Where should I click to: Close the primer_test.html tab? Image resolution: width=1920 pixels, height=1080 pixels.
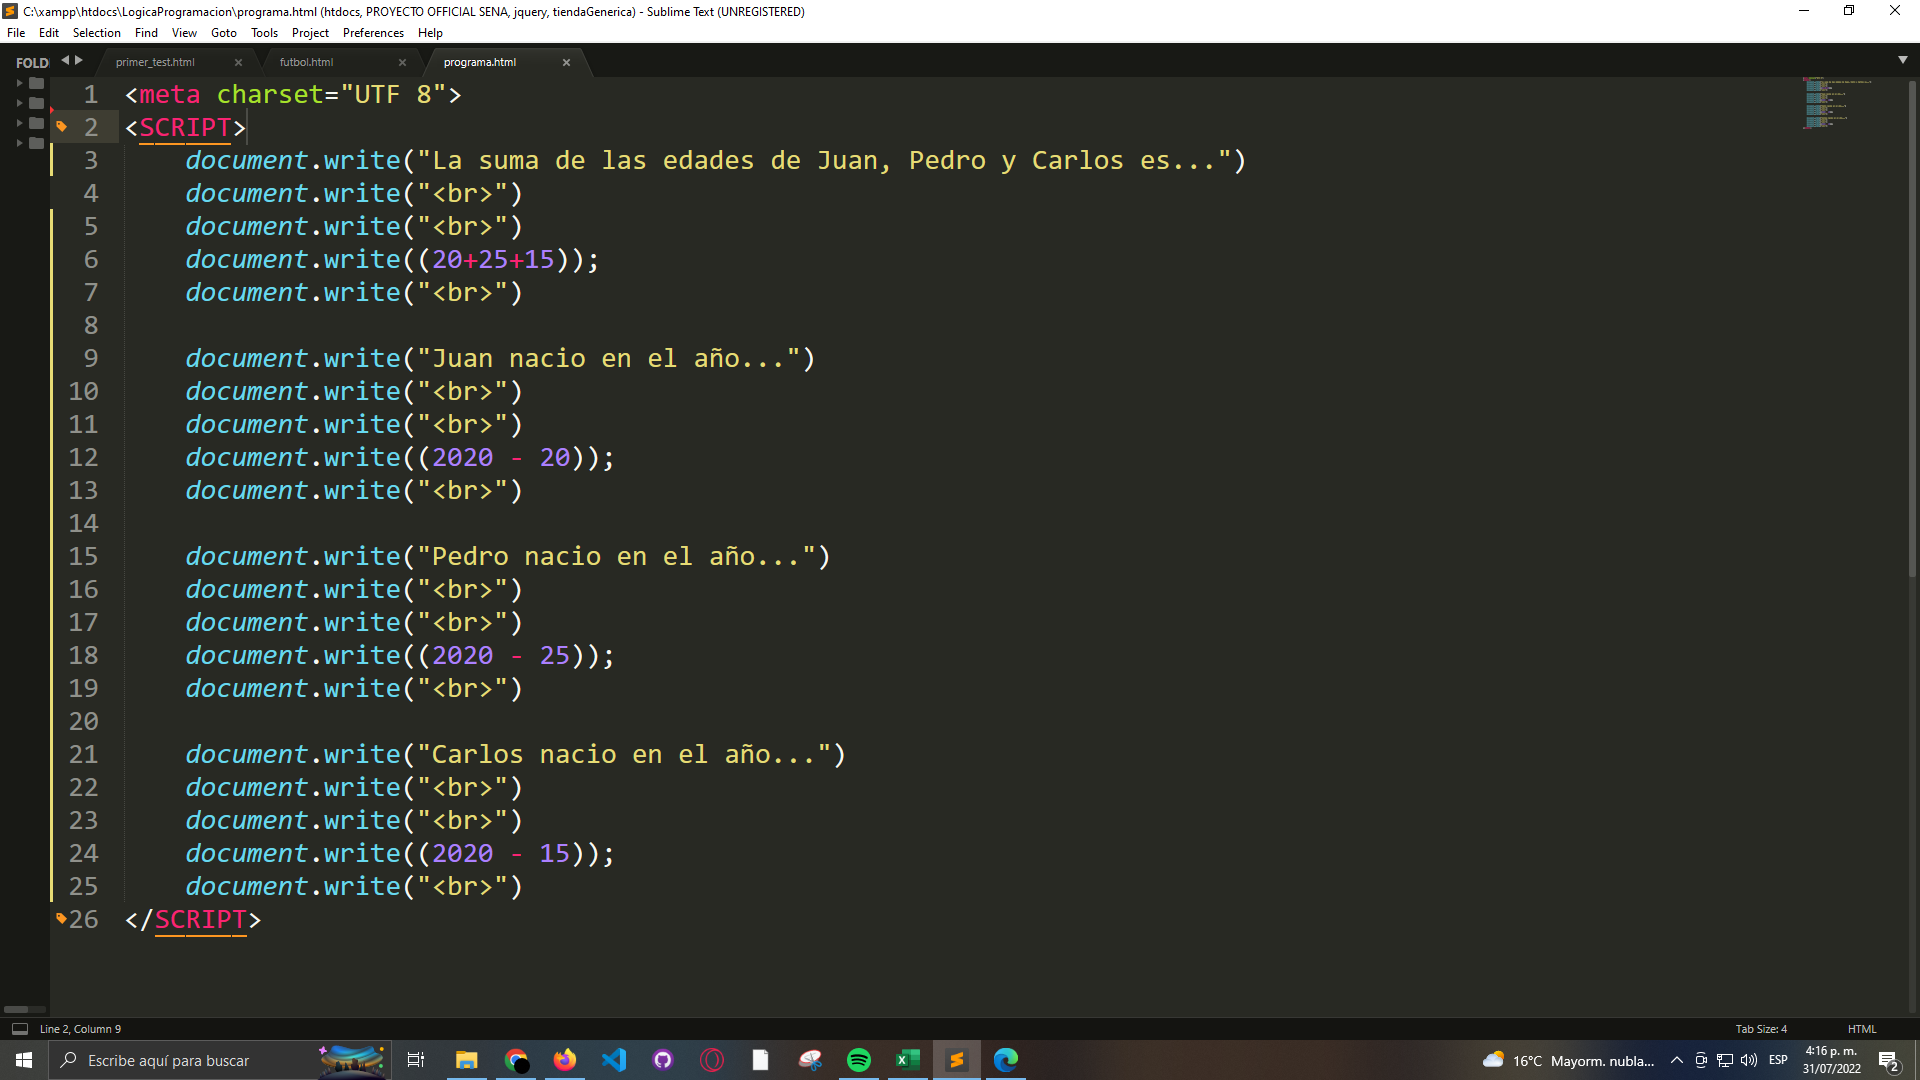click(238, 62)
